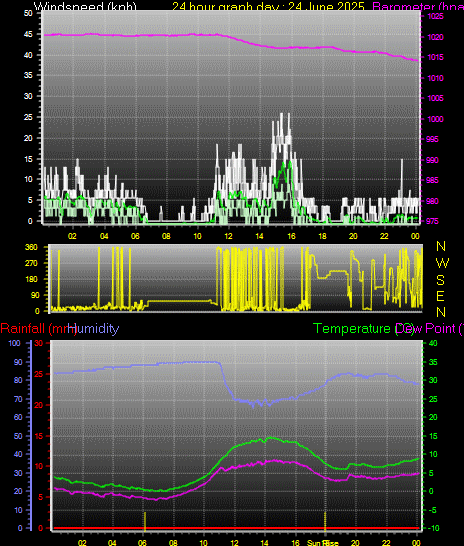Viewport: 464px width, 546px height.
Task: Click windspeed axis value 45
Action: (28, 34)
